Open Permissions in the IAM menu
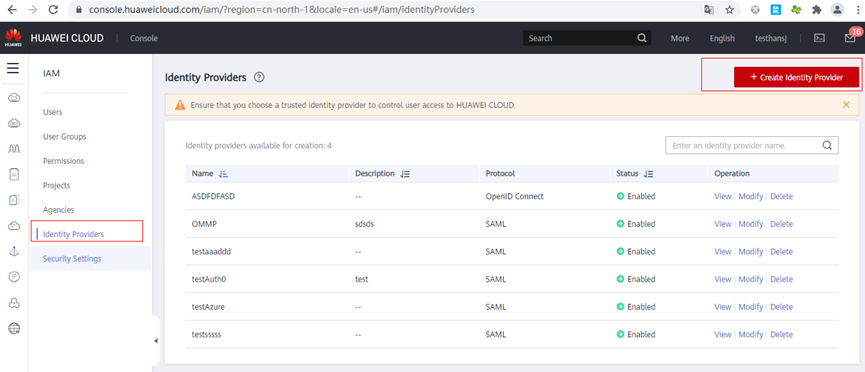 point(63,161)
